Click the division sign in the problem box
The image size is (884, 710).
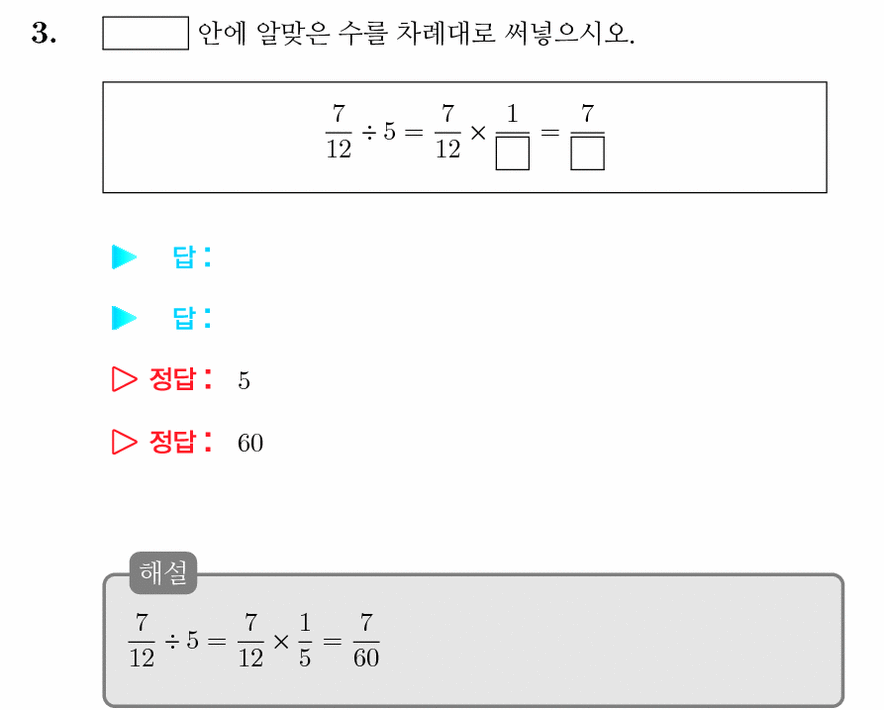click(x=369, y=133)
